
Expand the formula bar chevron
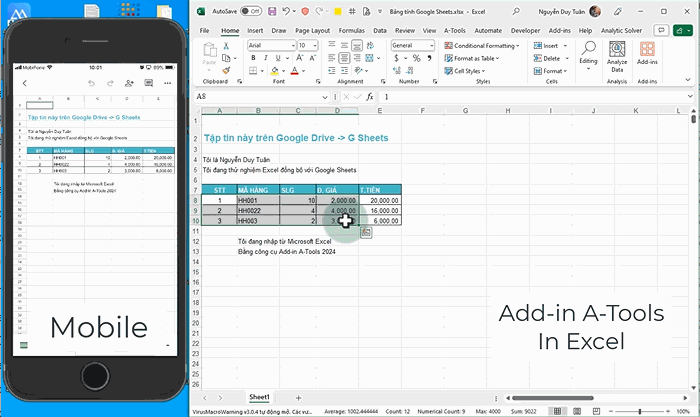coord(690,96)
